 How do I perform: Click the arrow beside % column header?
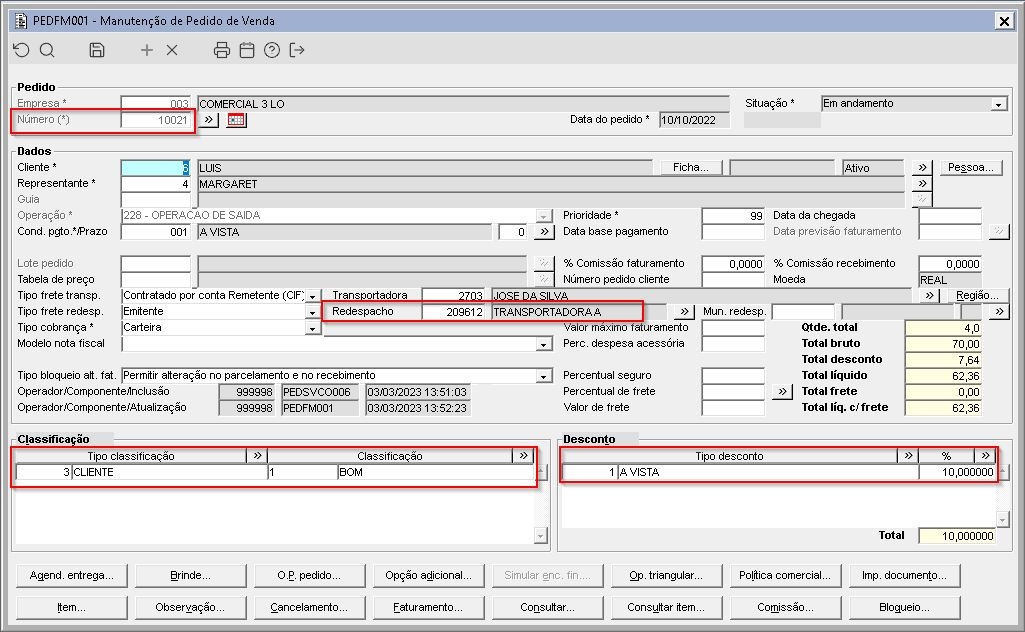click(x=985, y=456)
